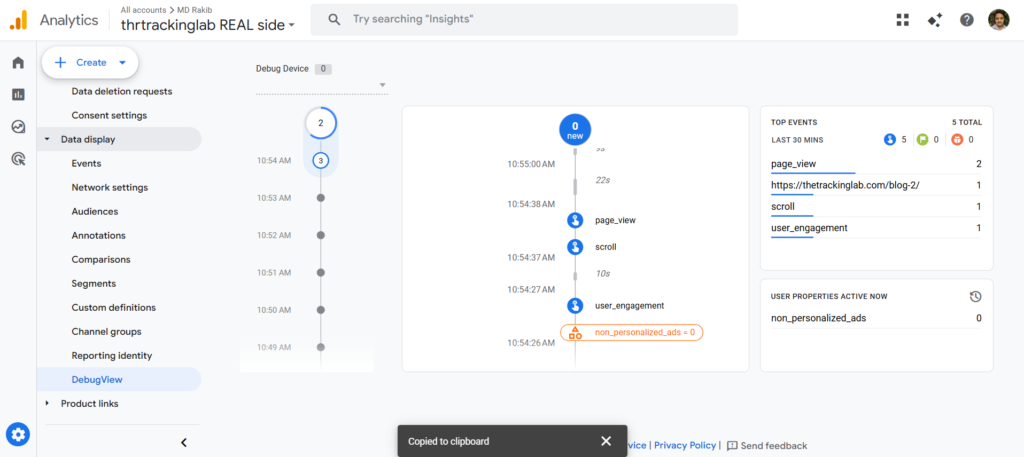Click the non_personalized_ads = 0 pill
The height and width of the screenshot is (457, 1024).
click(x=632, y=332)
